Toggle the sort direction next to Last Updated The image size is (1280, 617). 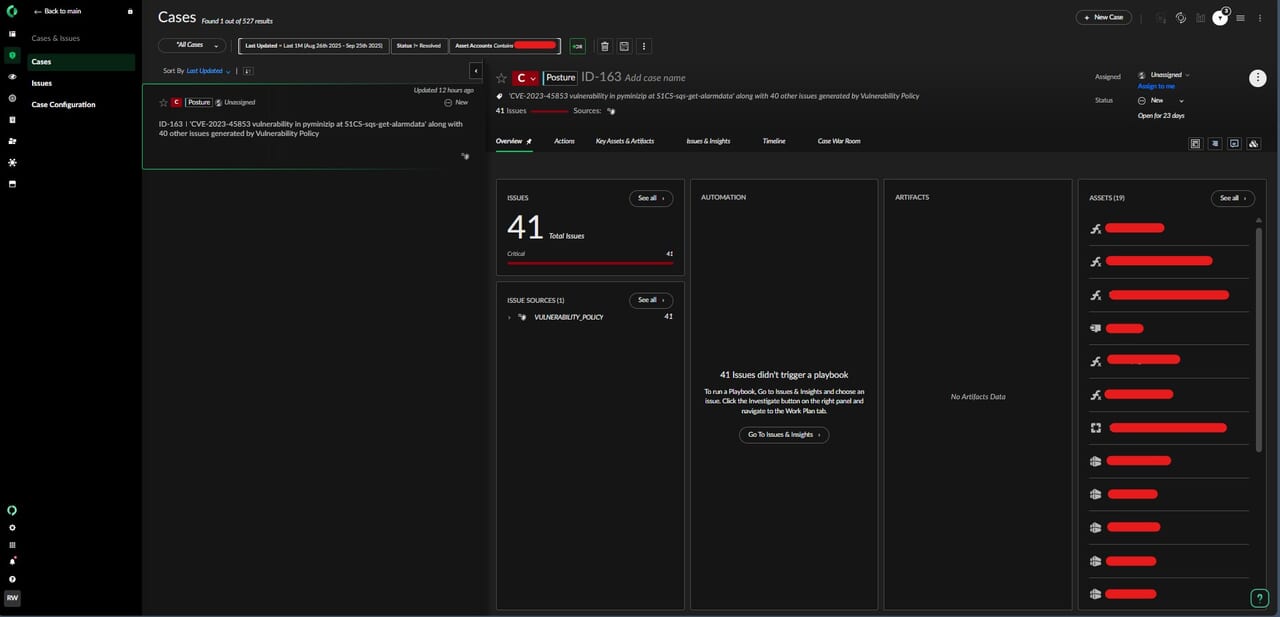247,71
